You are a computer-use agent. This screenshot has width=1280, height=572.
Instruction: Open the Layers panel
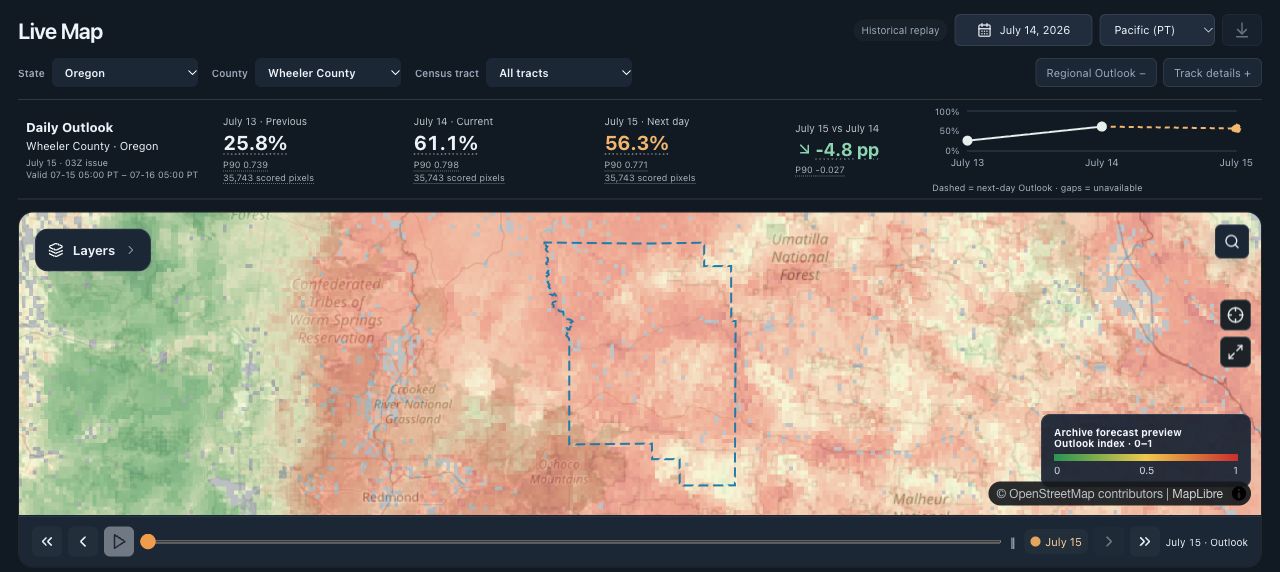pyautogui.click(x=93, y=250)
